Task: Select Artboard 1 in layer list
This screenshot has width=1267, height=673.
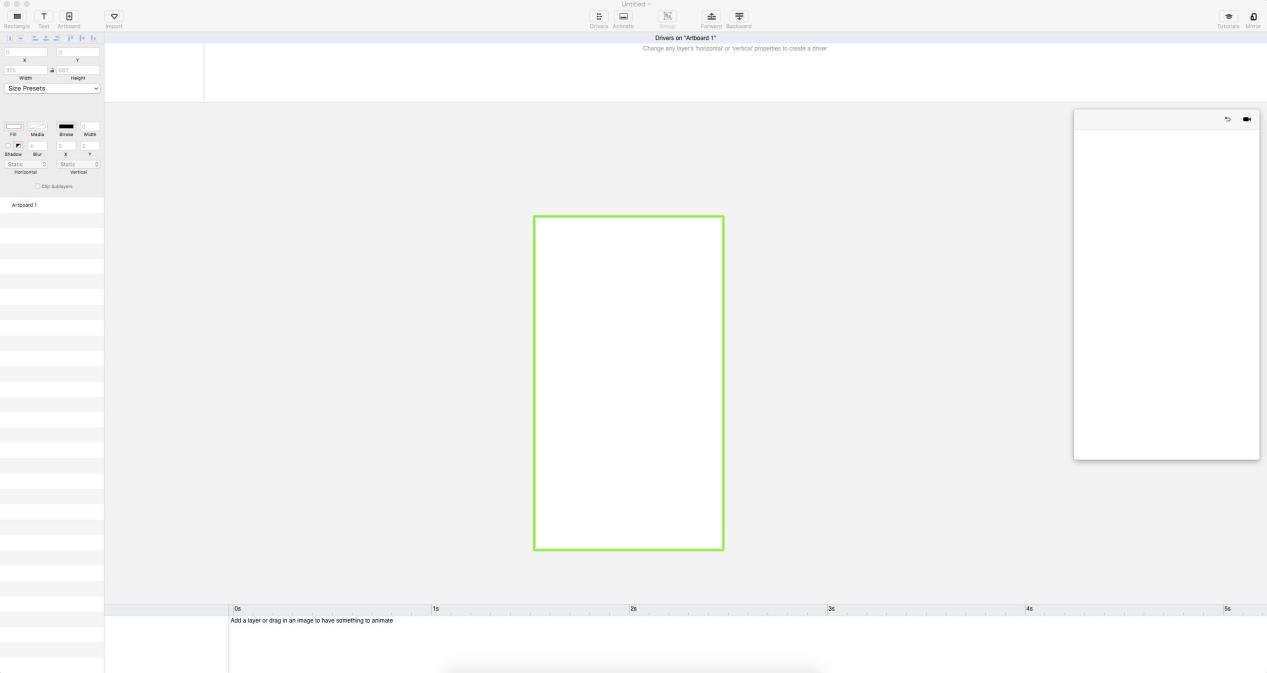Action: 24,205
